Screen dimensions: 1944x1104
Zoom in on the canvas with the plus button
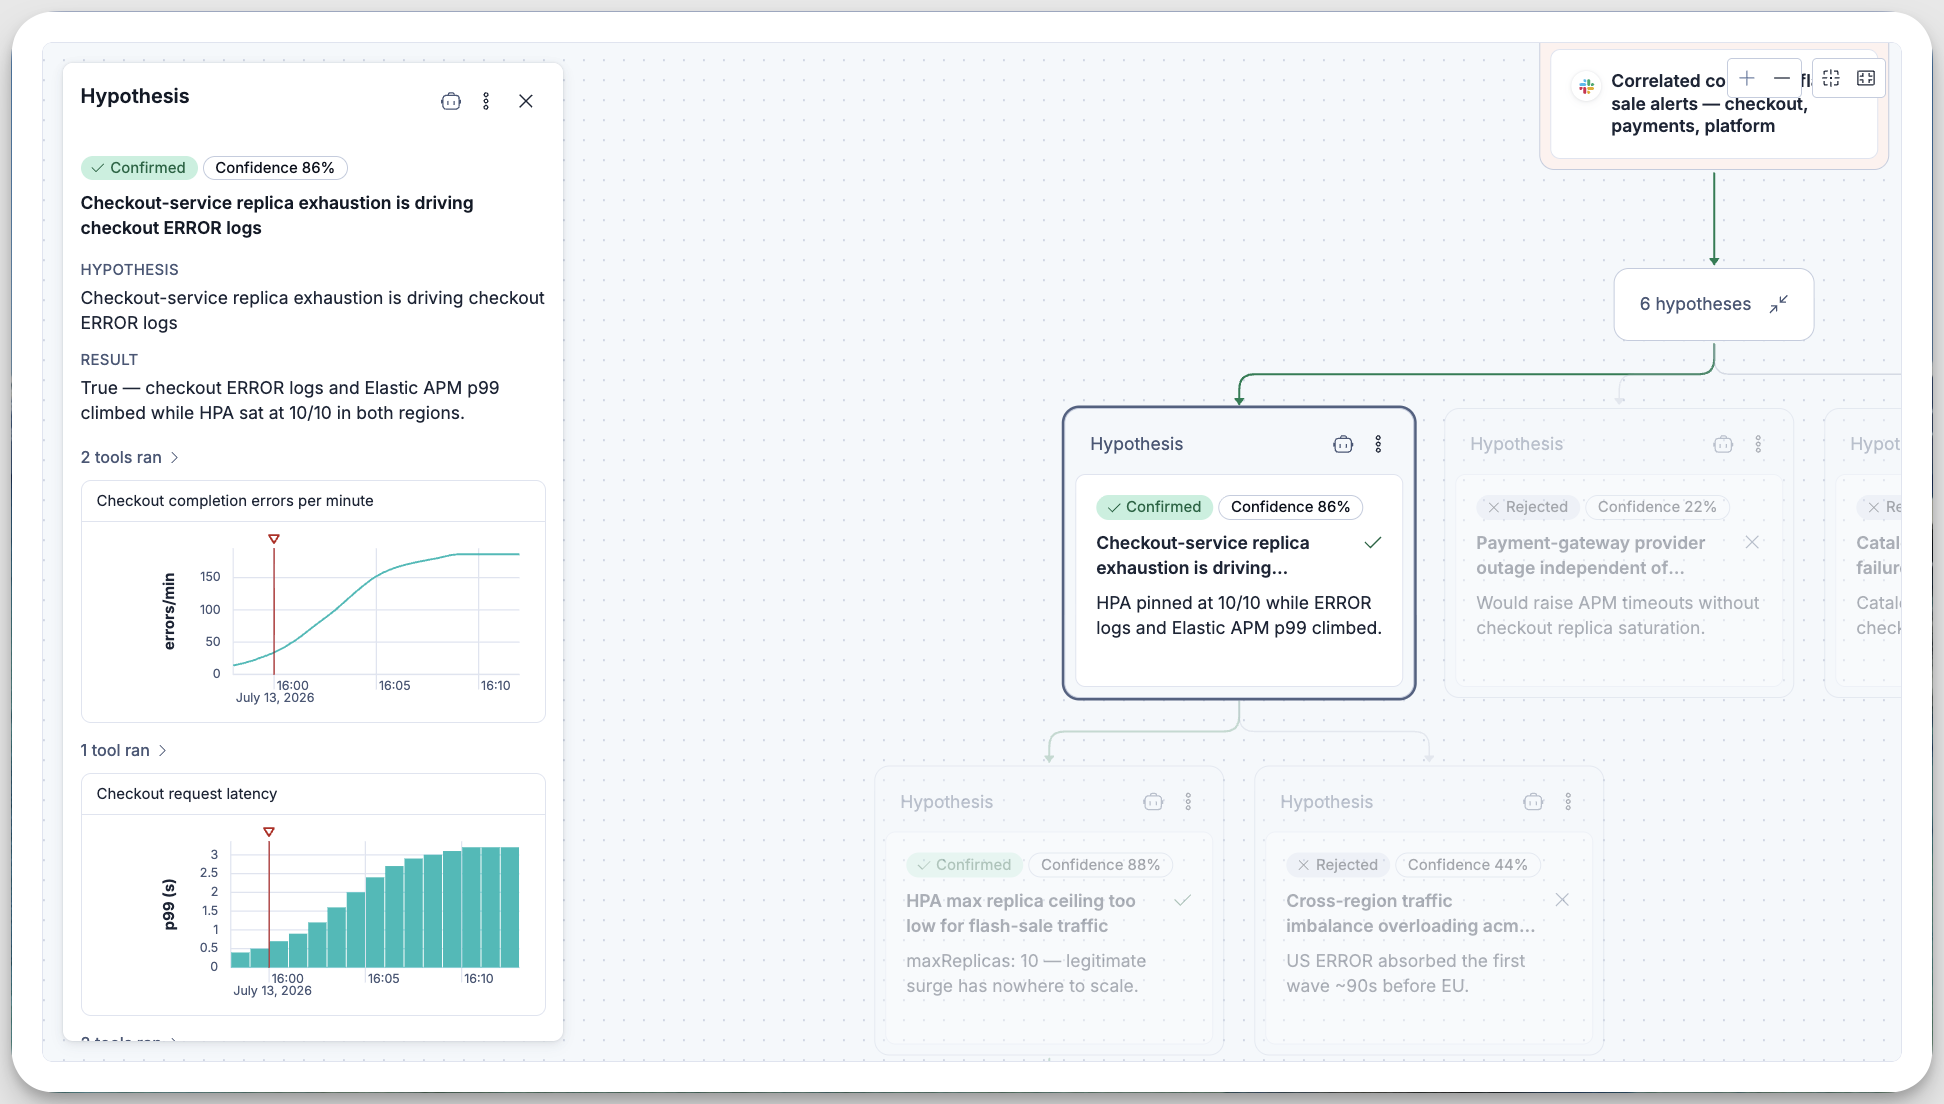coord(1747,78)
